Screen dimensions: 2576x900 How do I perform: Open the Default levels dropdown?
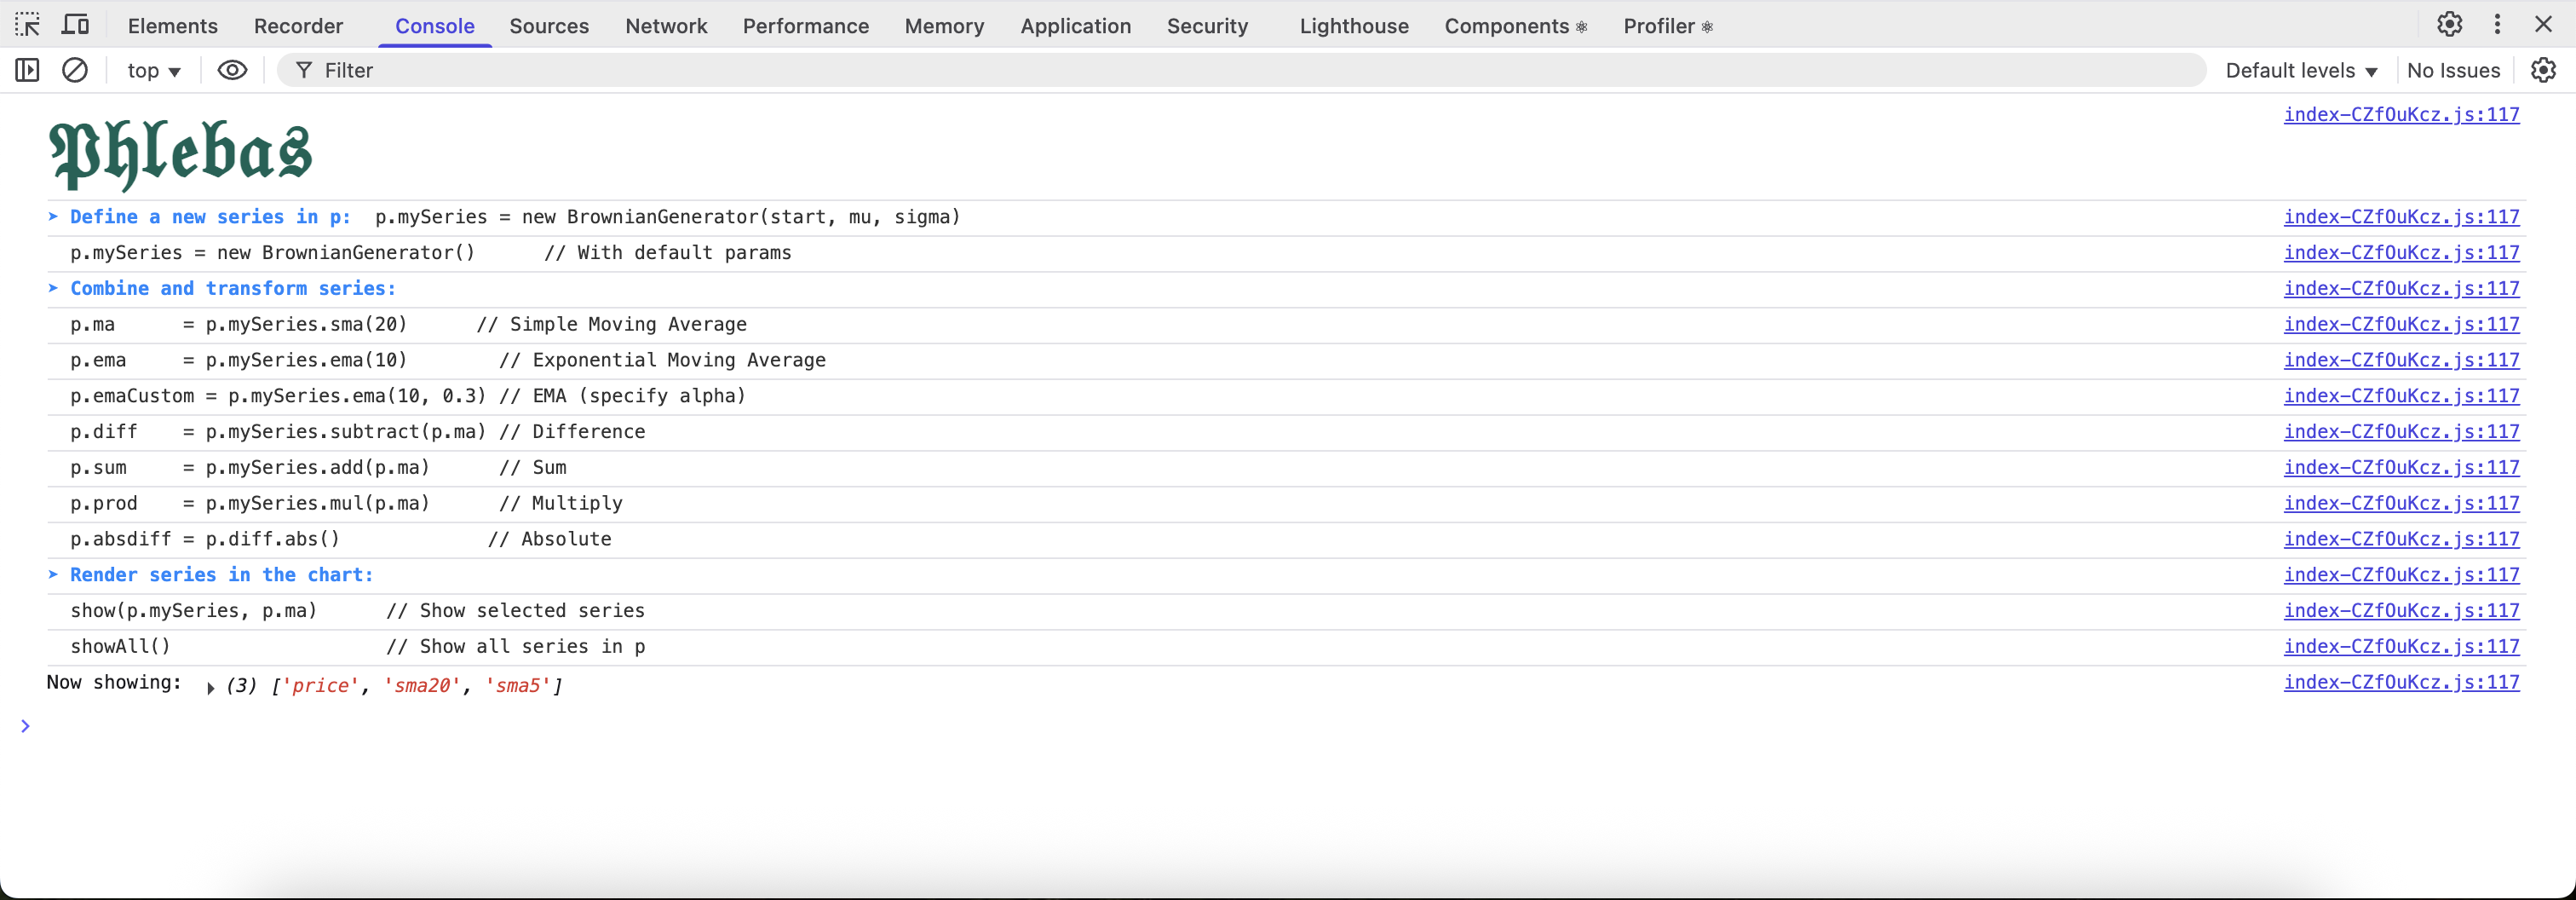coord(2301,70)
